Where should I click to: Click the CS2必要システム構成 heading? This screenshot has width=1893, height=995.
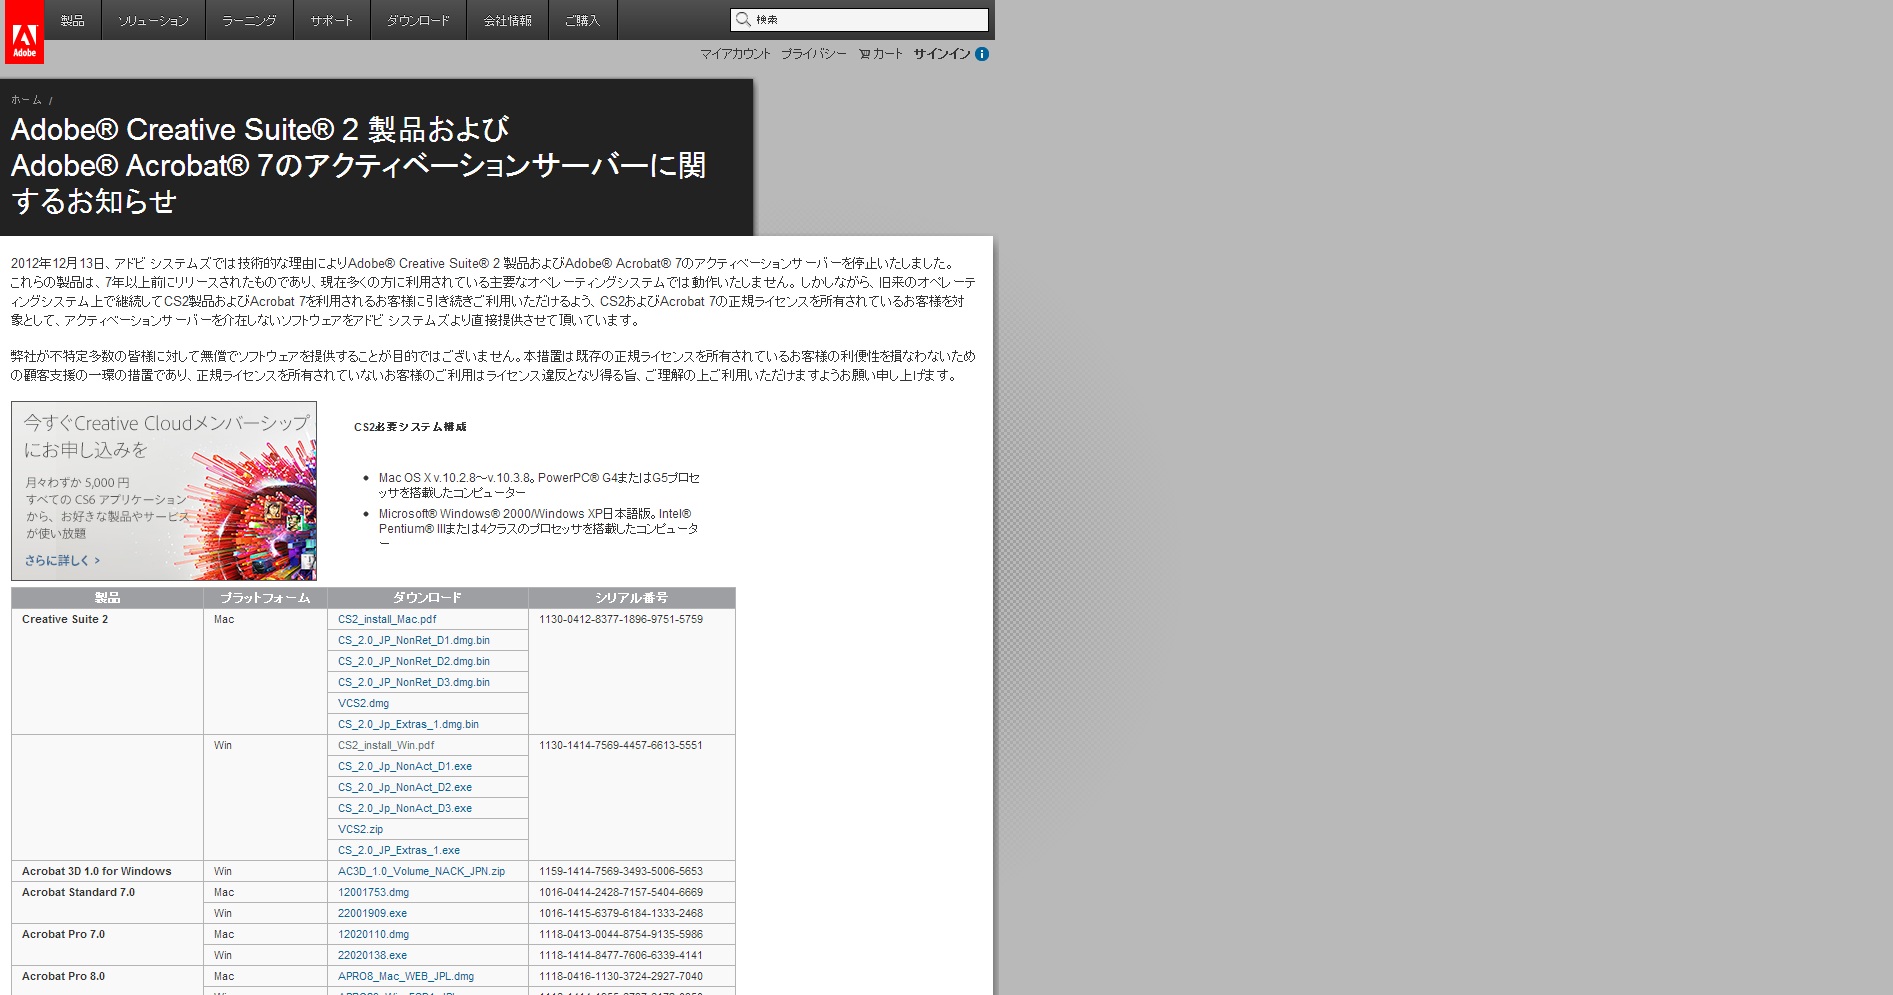tap(410, 427)
